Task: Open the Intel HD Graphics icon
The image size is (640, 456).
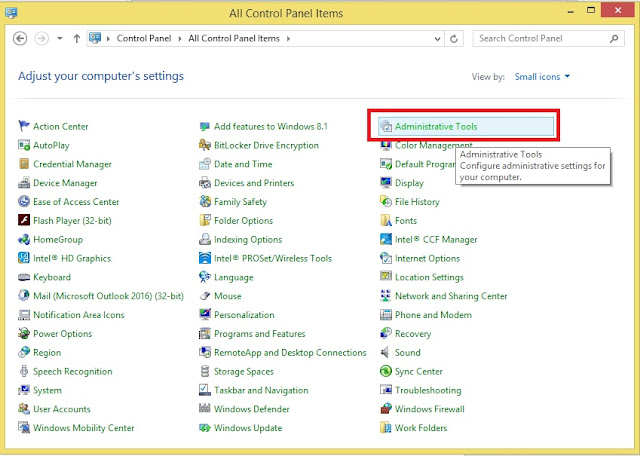Action: [x=24, y=258]
